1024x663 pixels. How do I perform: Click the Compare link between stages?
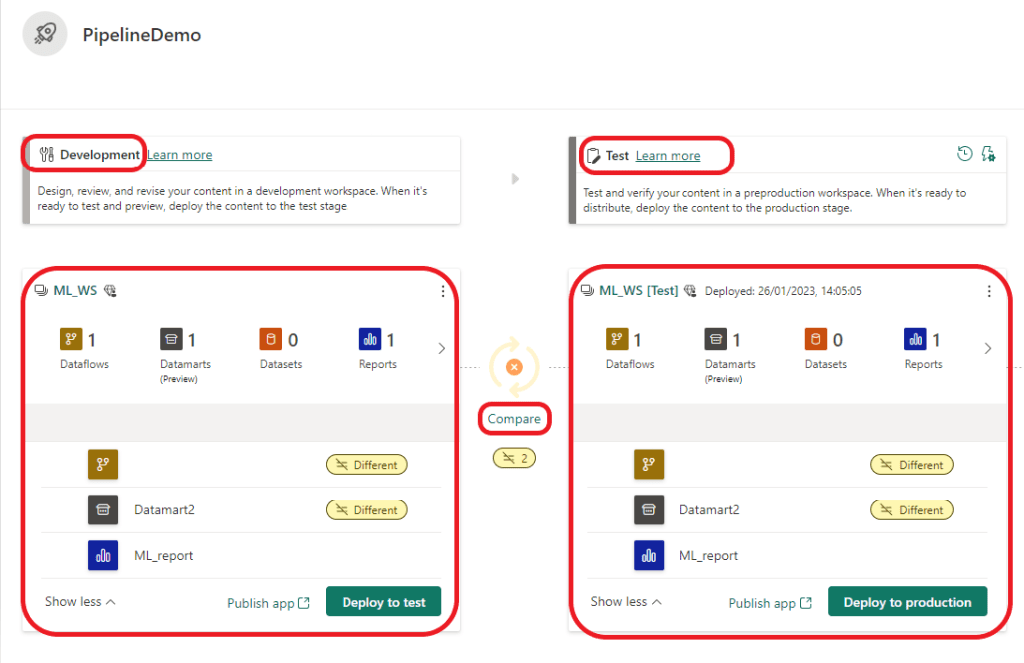(514, 419)
